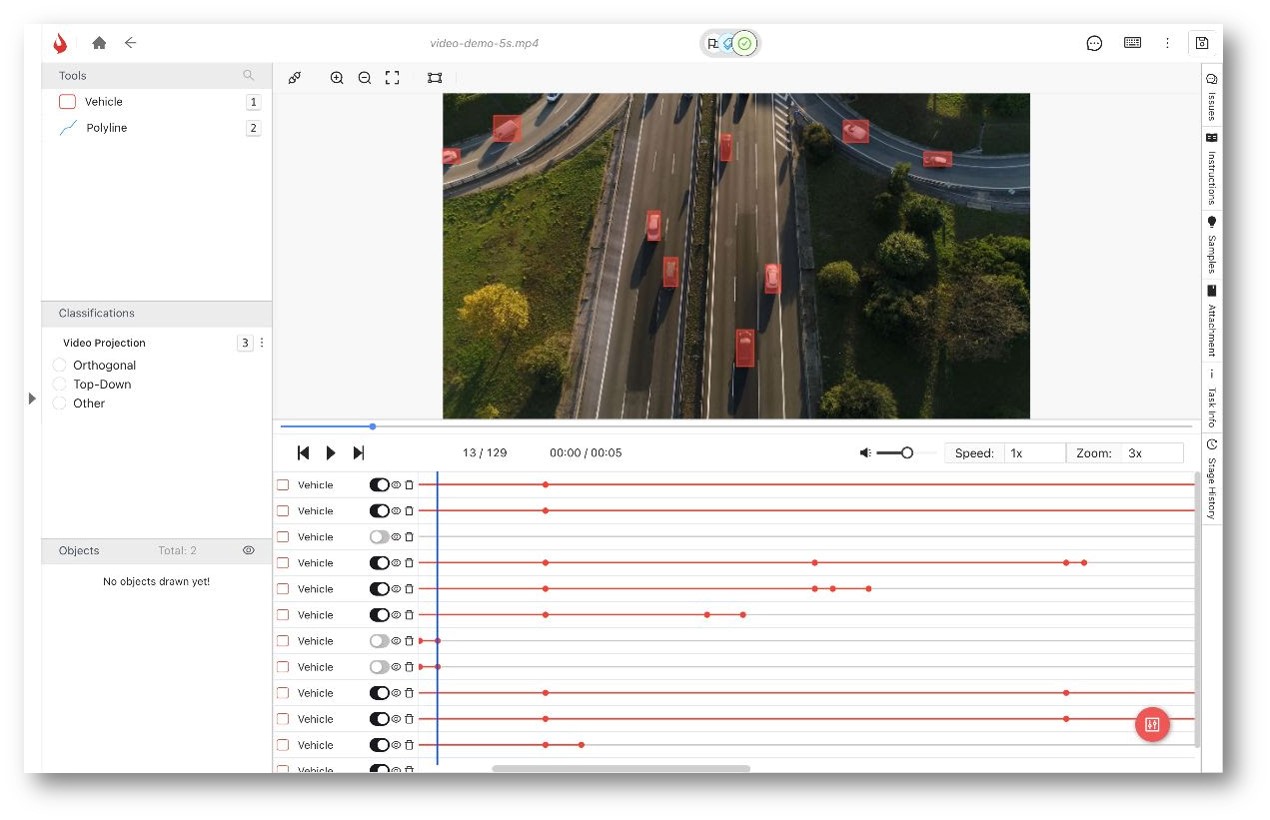
Task: Open the comments speech bubble icon
Action: tap(1094, 43)
